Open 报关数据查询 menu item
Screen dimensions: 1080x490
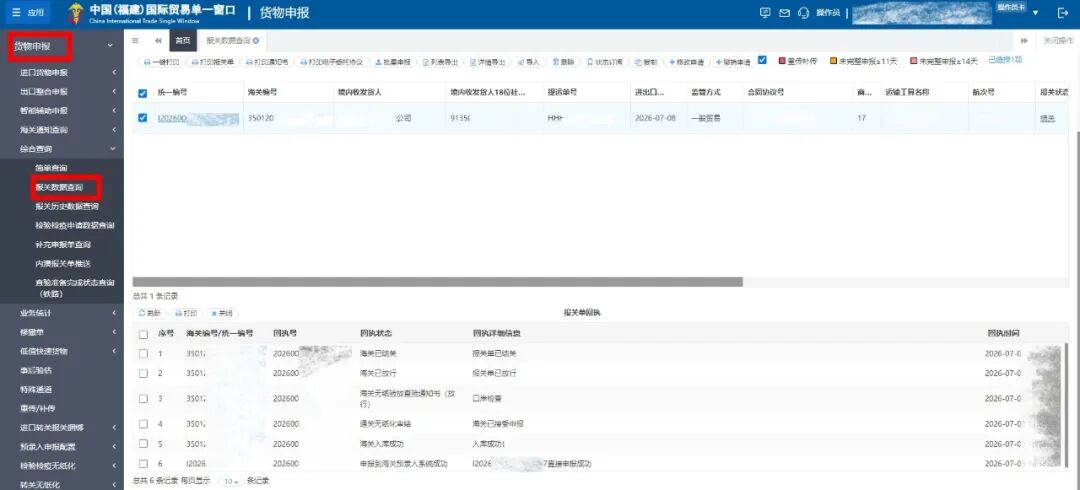tap(59, 187)
